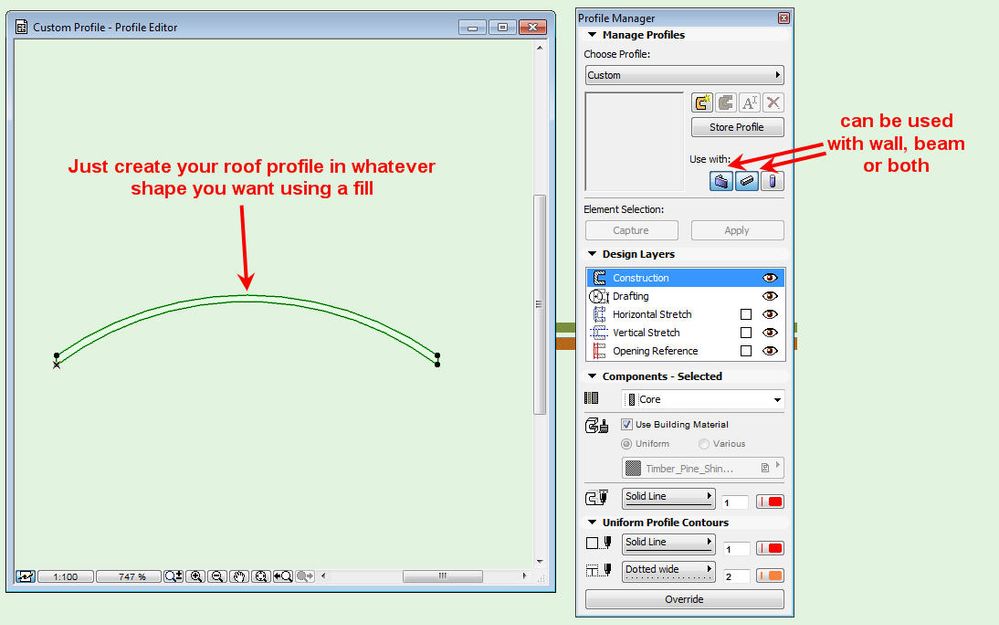Viewport: 999px width, 625px height.
Task: Click the Rename Profile icon
Action: pyautogui.click(x=749, y=103)
